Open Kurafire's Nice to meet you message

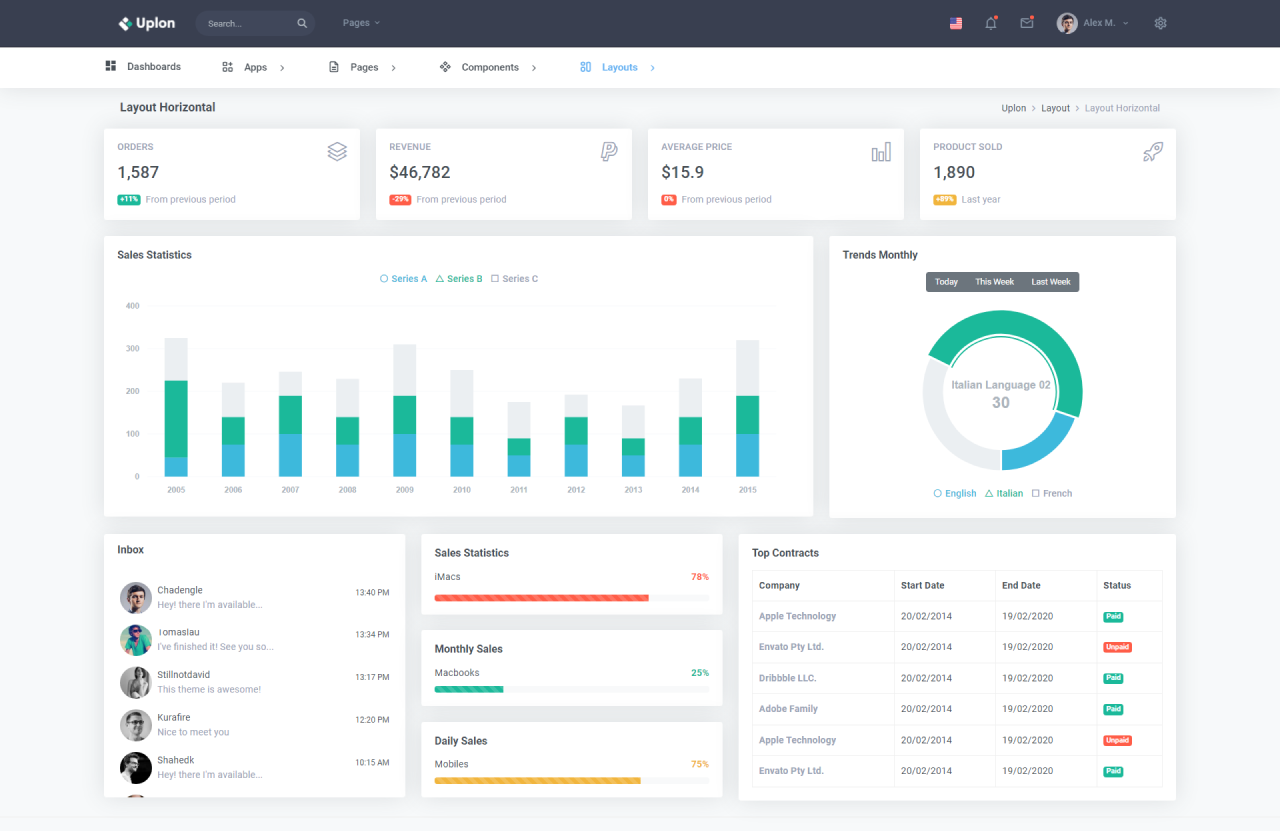click(254, 725)
